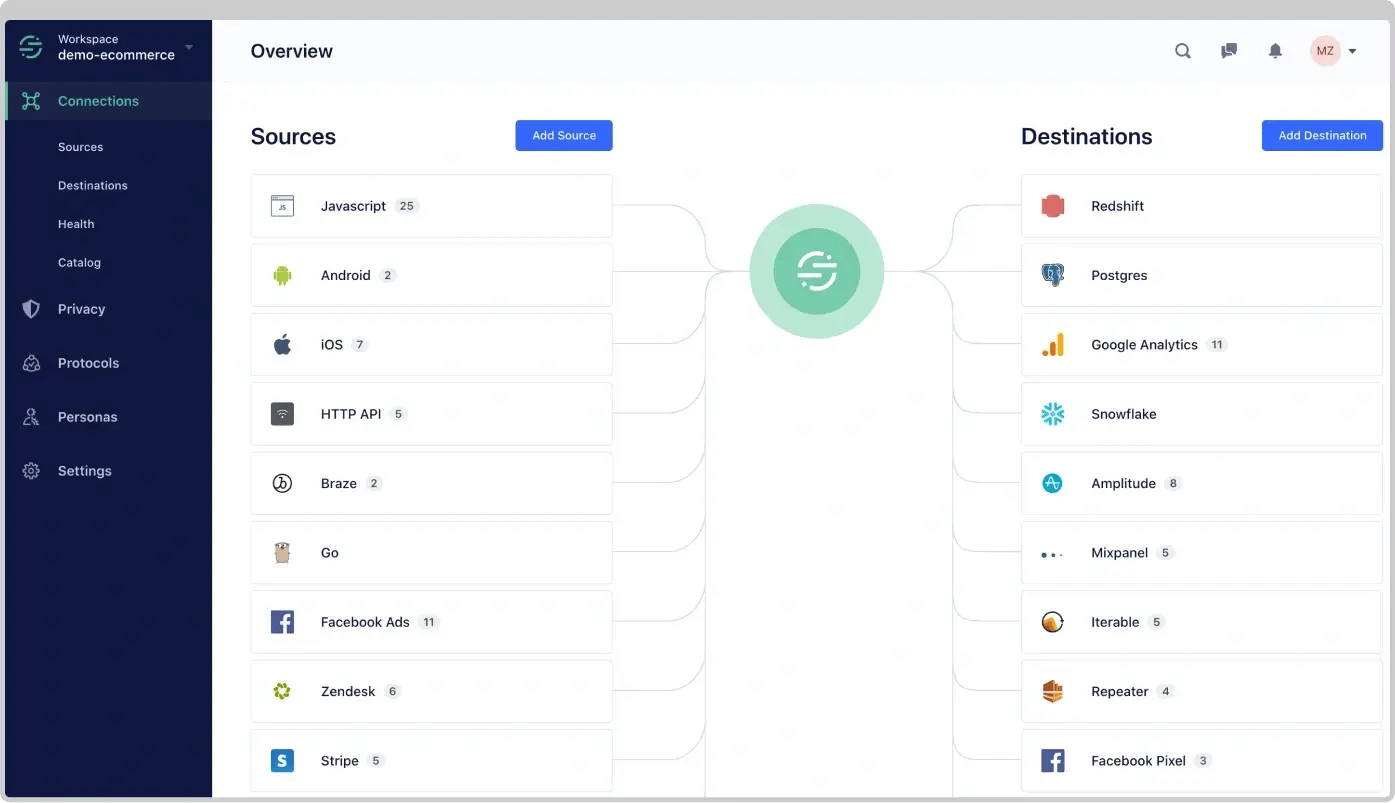This screenshot has width=1395, height=803.
Task: Click the search magnifier icon
Action: coord(1182,51)
